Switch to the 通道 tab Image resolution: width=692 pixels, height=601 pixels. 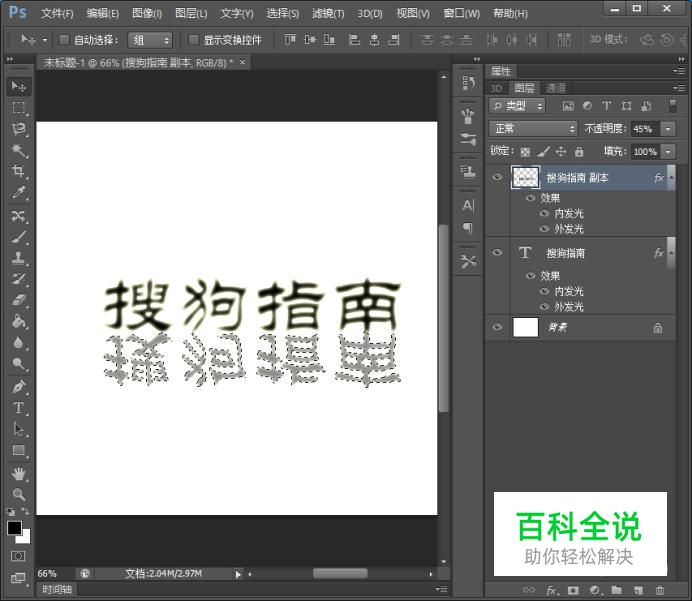[556, 88]
